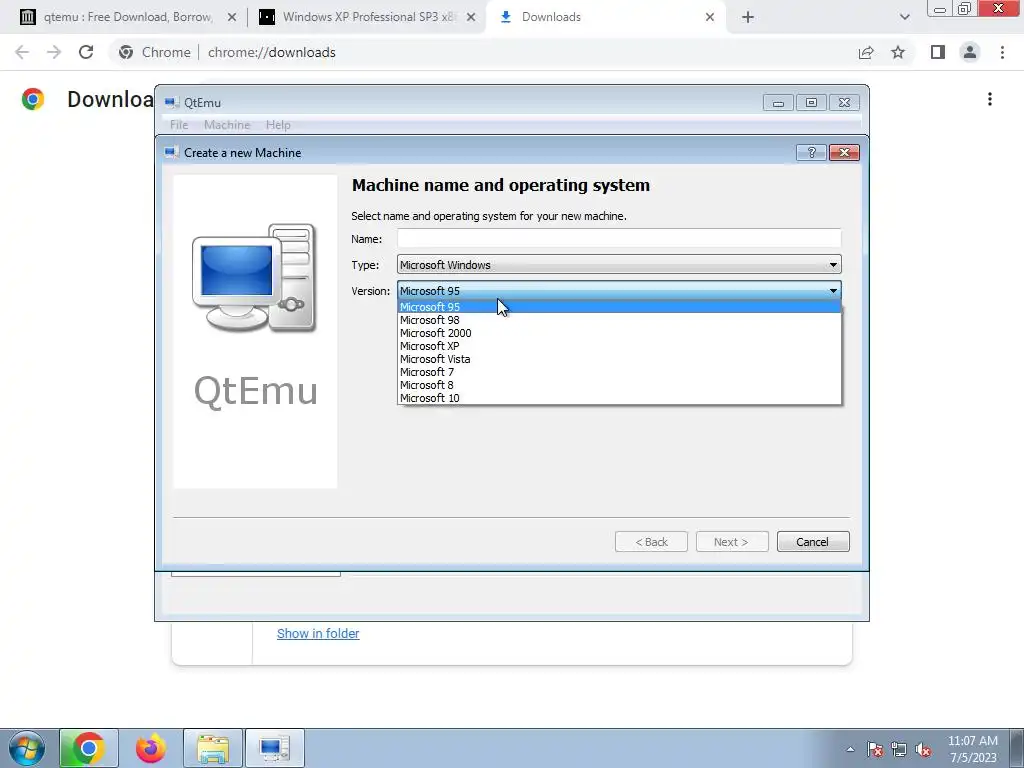The width and height of the screenshot is (1024, 768).
Task: Maximize the QtEmu window
Action: 811,103
